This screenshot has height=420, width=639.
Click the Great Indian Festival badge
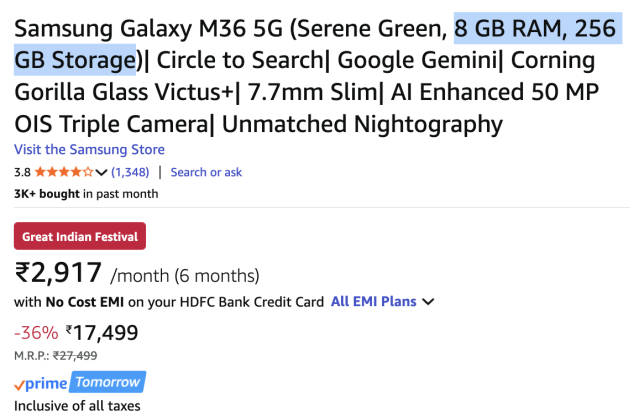pos(80,237)
